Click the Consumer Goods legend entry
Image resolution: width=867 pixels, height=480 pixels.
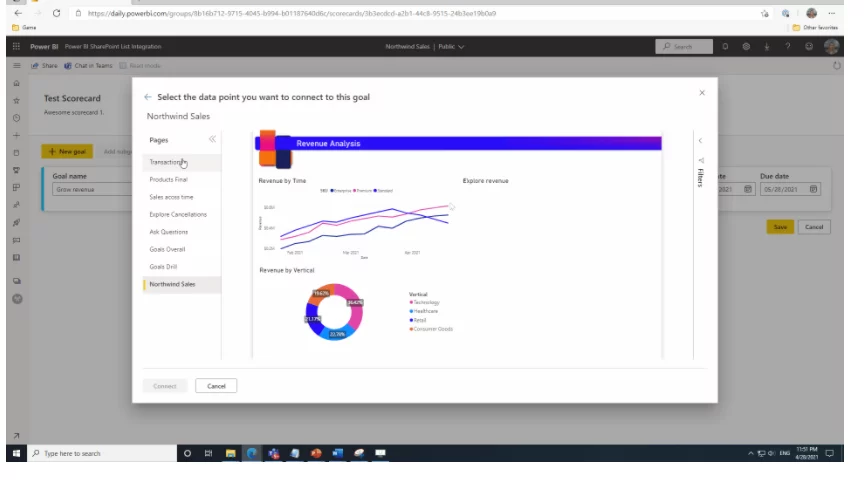(x=431, y=329)
